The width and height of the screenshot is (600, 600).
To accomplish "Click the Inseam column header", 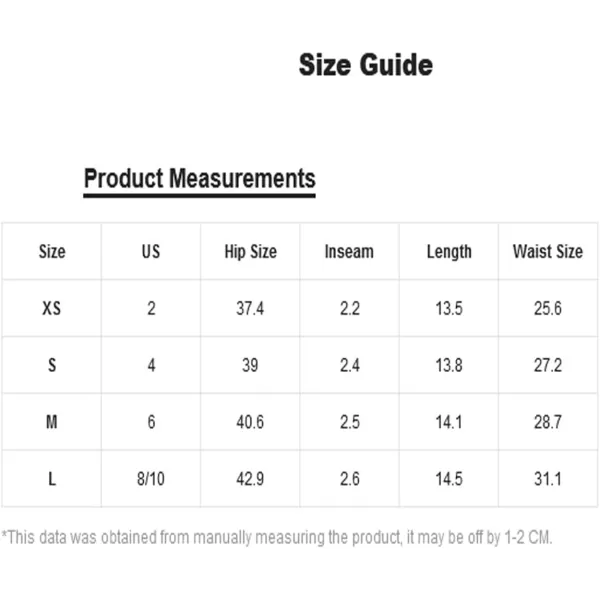I will 349,252.
